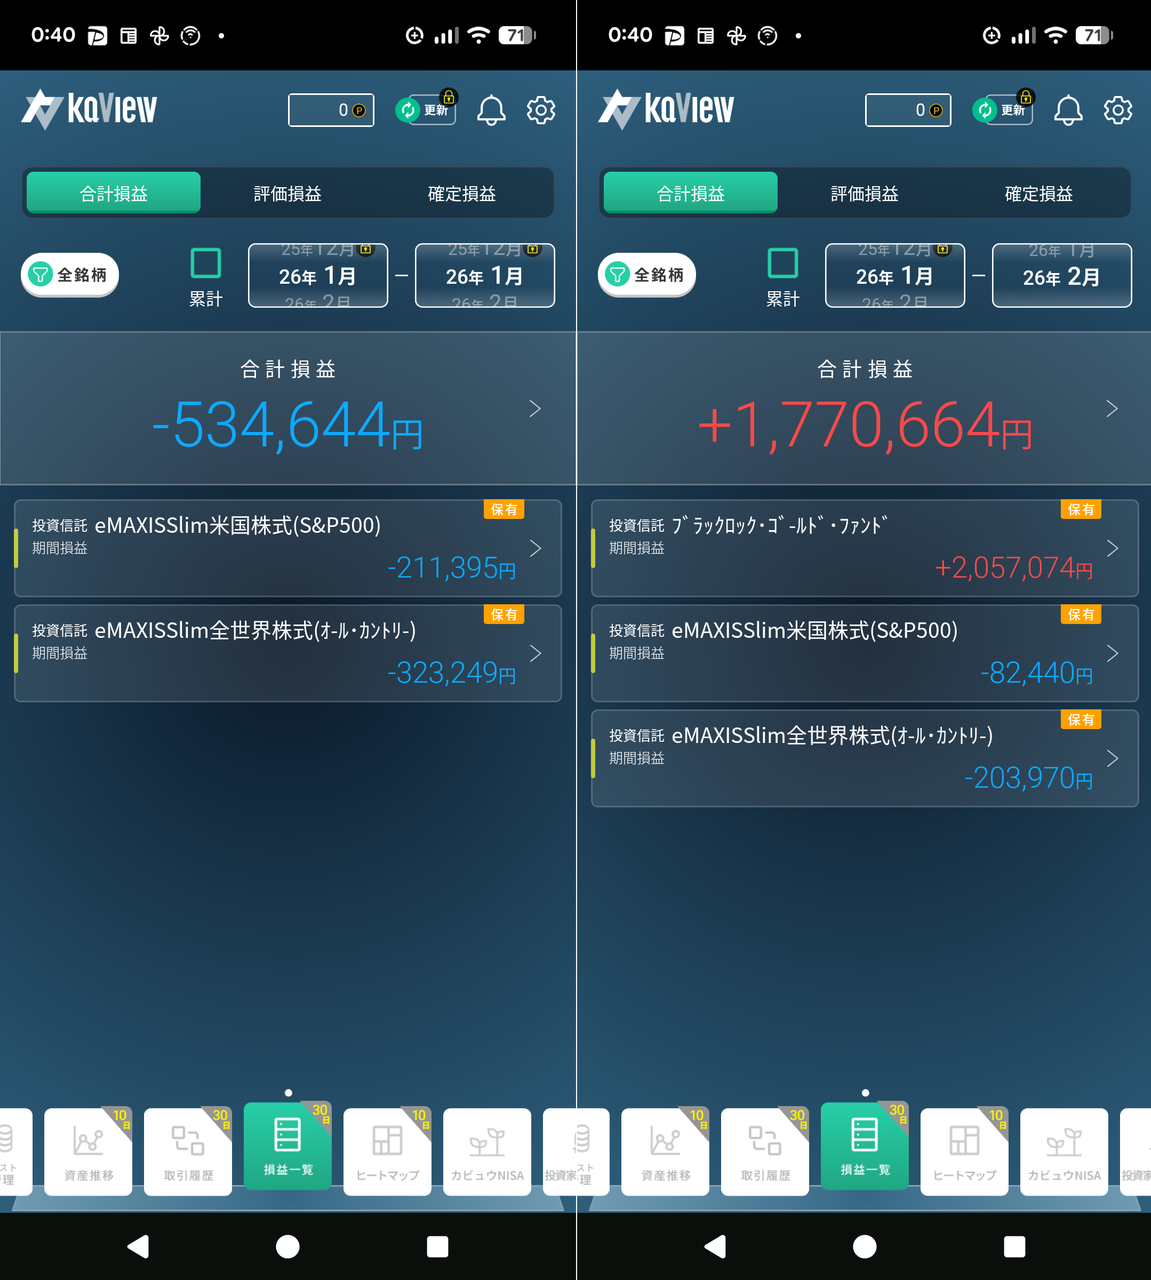This screenshot has height=1280, width=1151.
Task: Tap the kaview logo in the header
Action: click(88, 110)
